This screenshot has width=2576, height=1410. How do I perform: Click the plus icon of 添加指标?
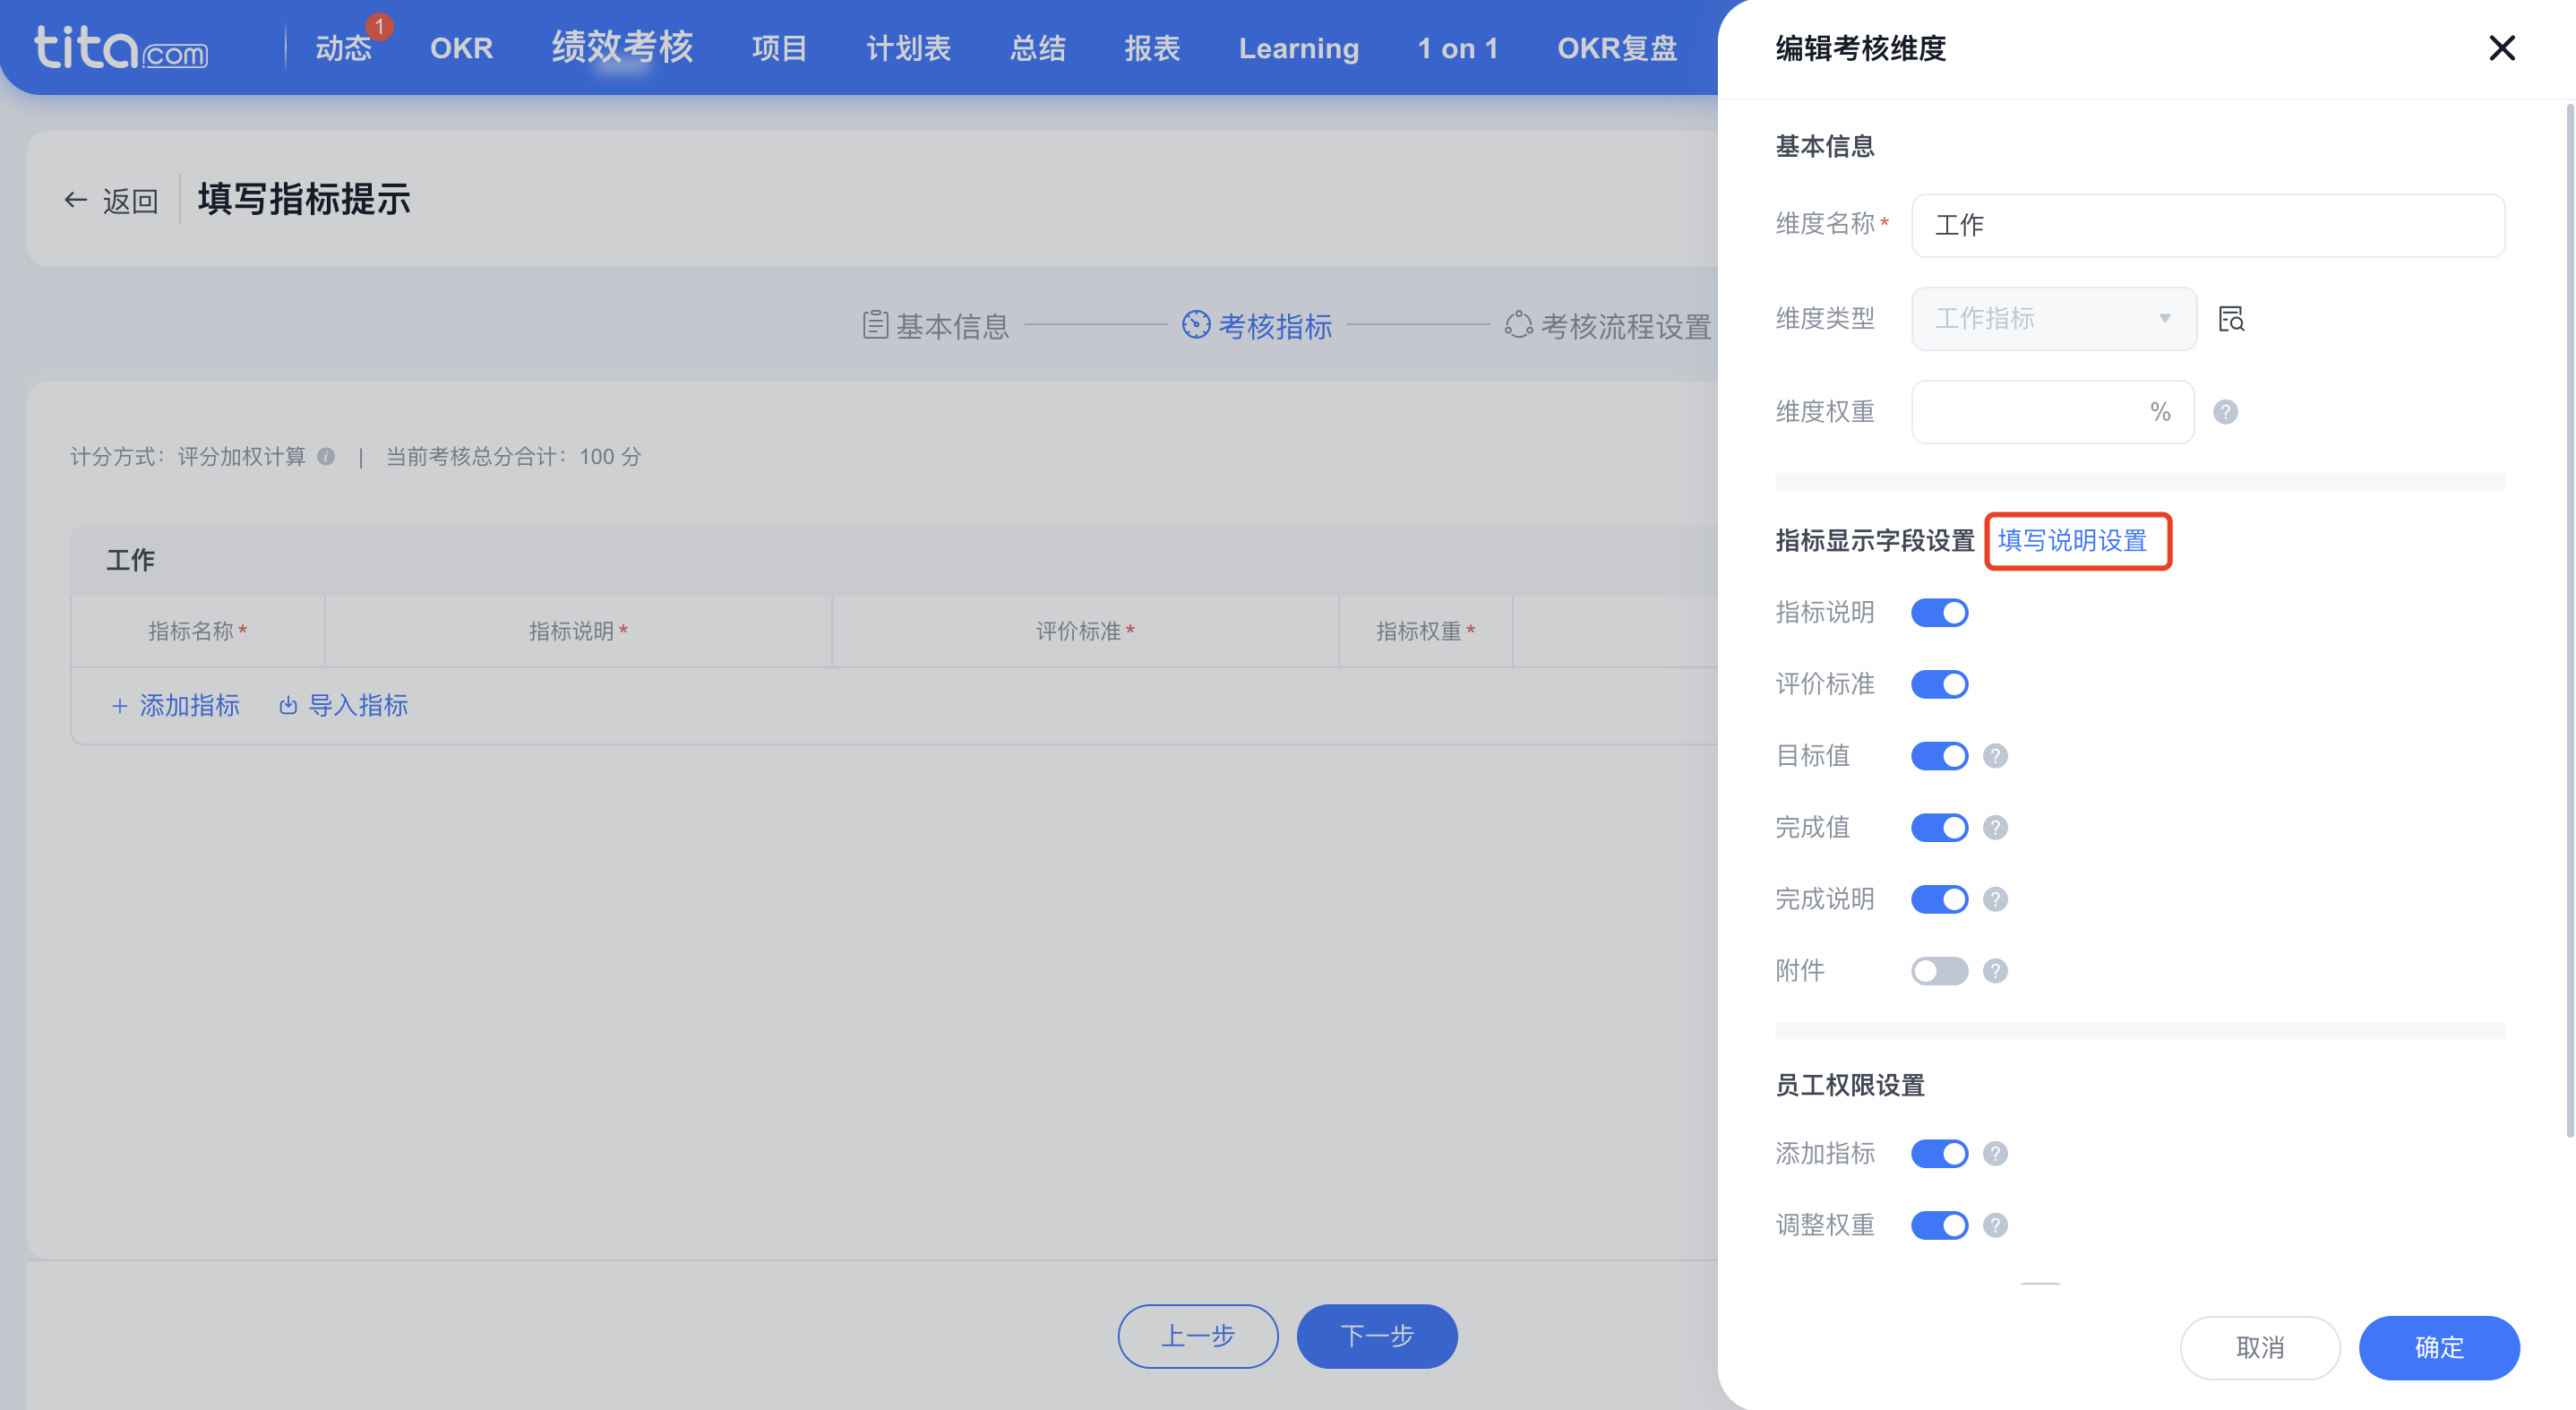pyautogui.click(x=119, y=706)
